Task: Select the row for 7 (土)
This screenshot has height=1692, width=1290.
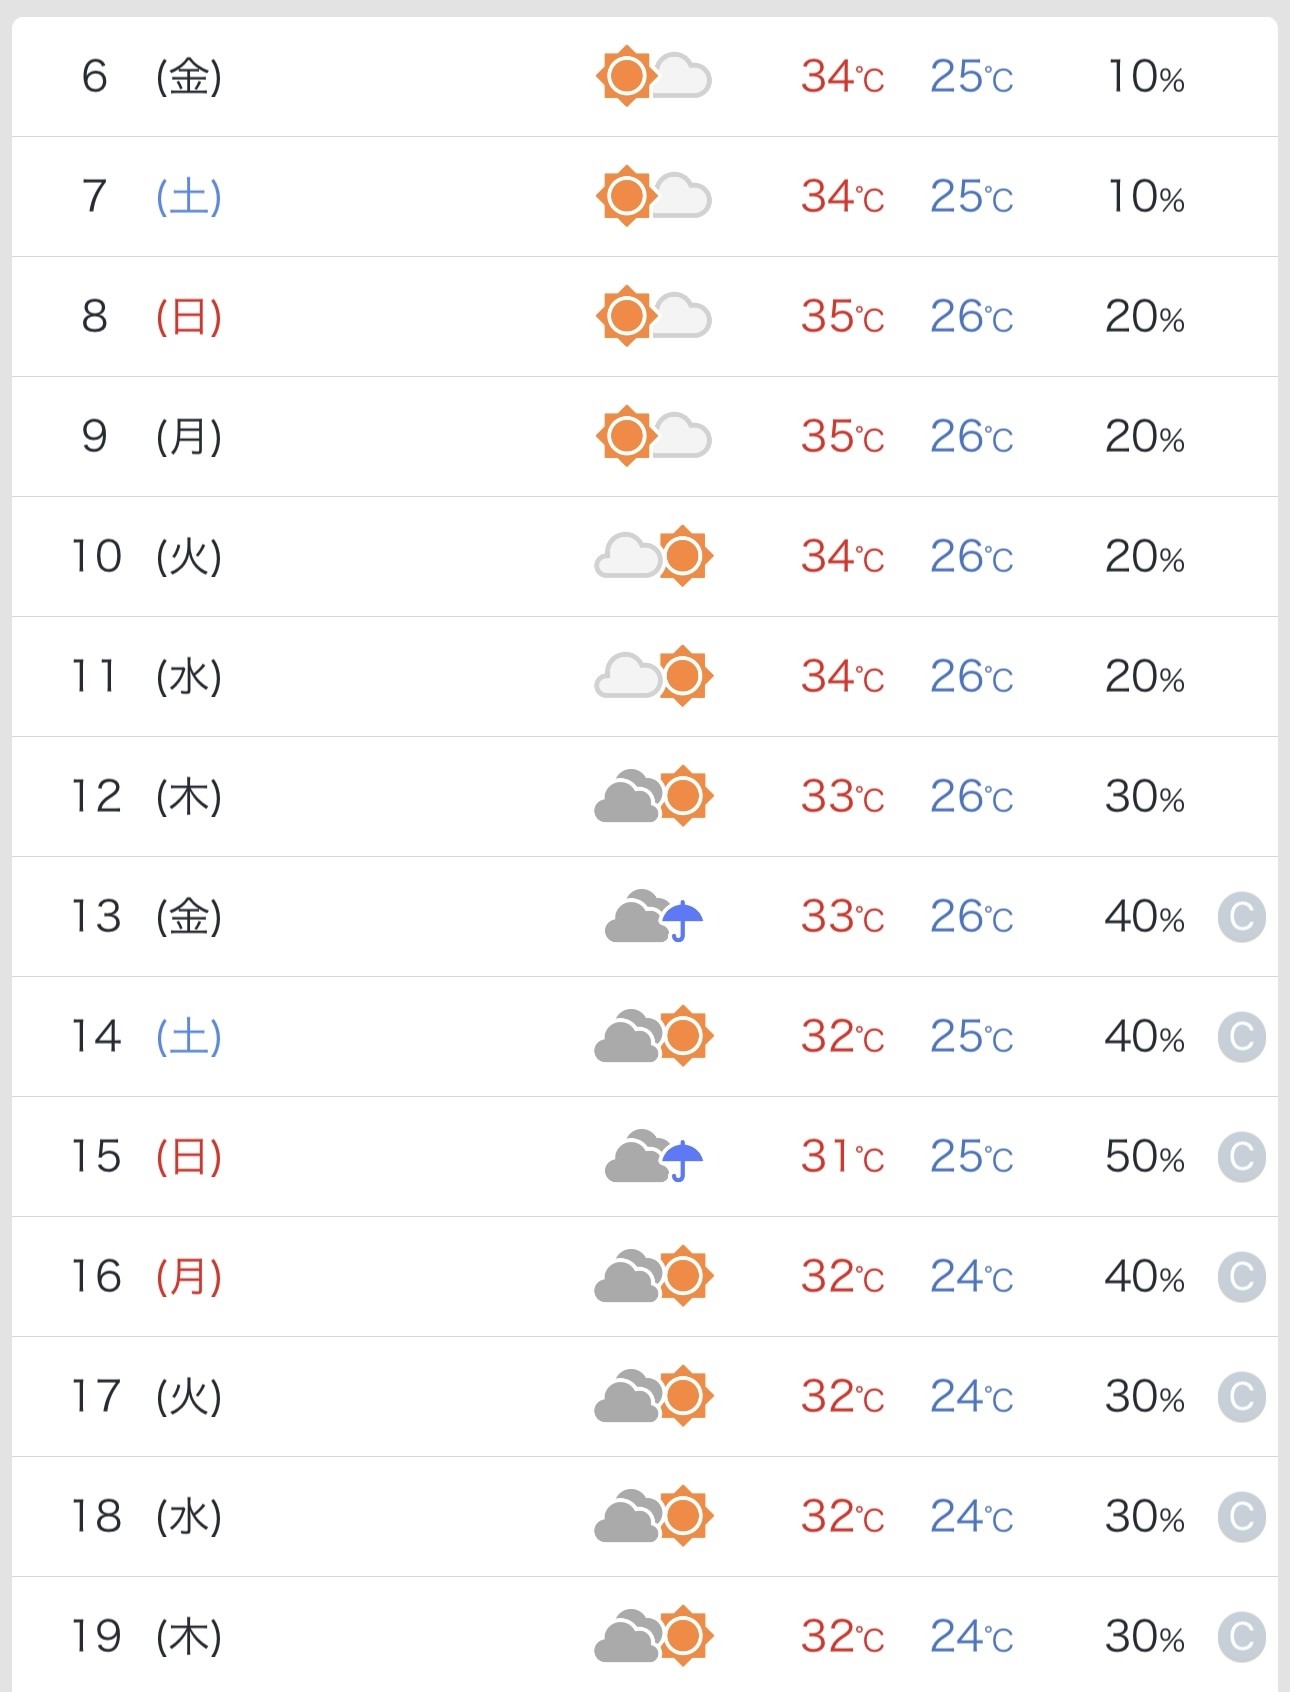Action: (645, 197)
